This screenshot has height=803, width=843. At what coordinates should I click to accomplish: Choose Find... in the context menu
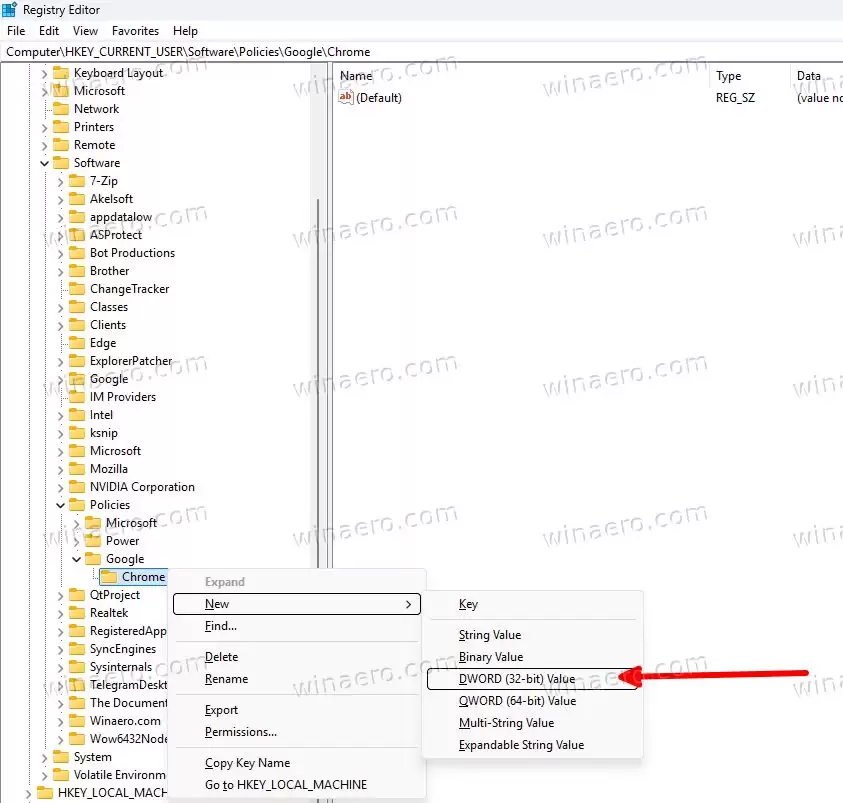[x=297, y=626]
